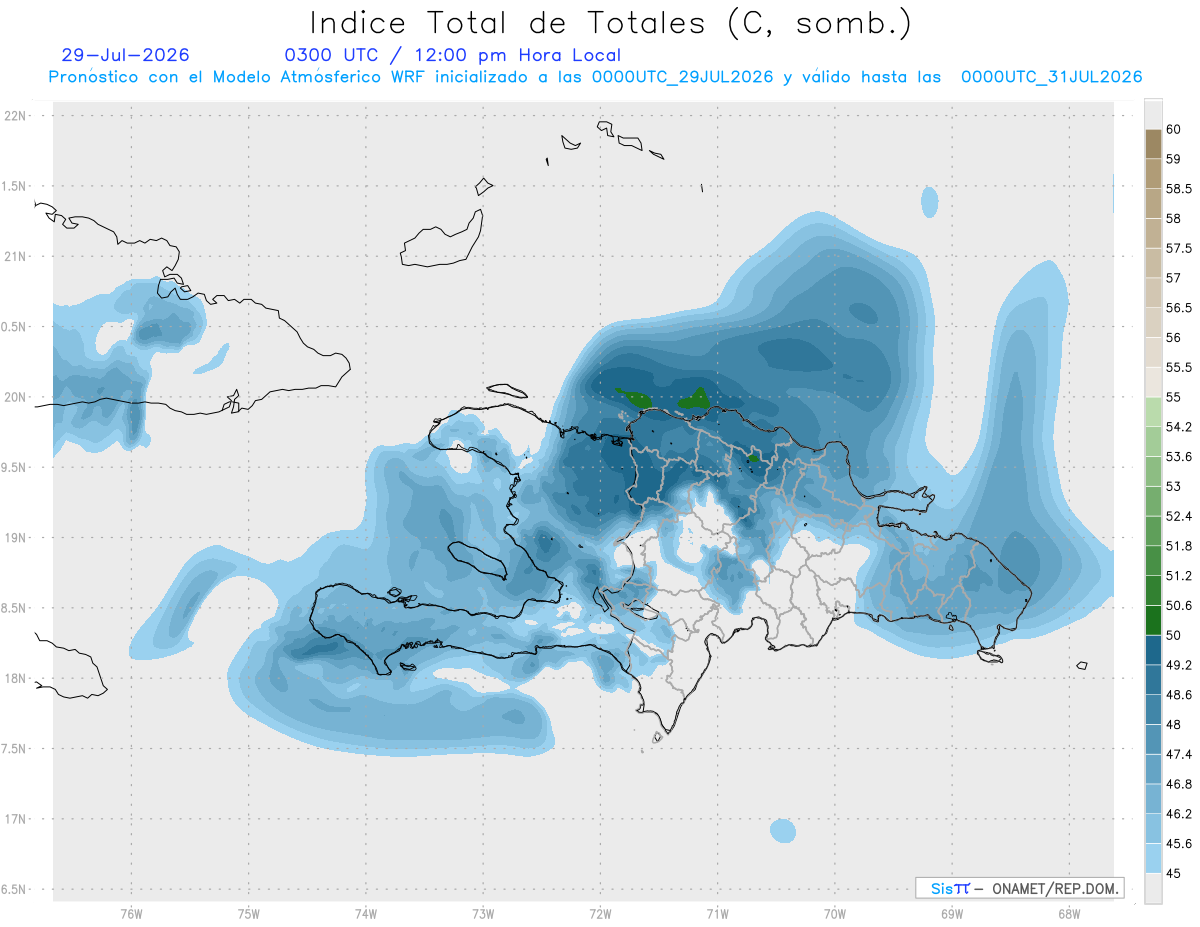Click the '70W' longitude label
The image size is (1200, 927).
(x=835, y=913)
